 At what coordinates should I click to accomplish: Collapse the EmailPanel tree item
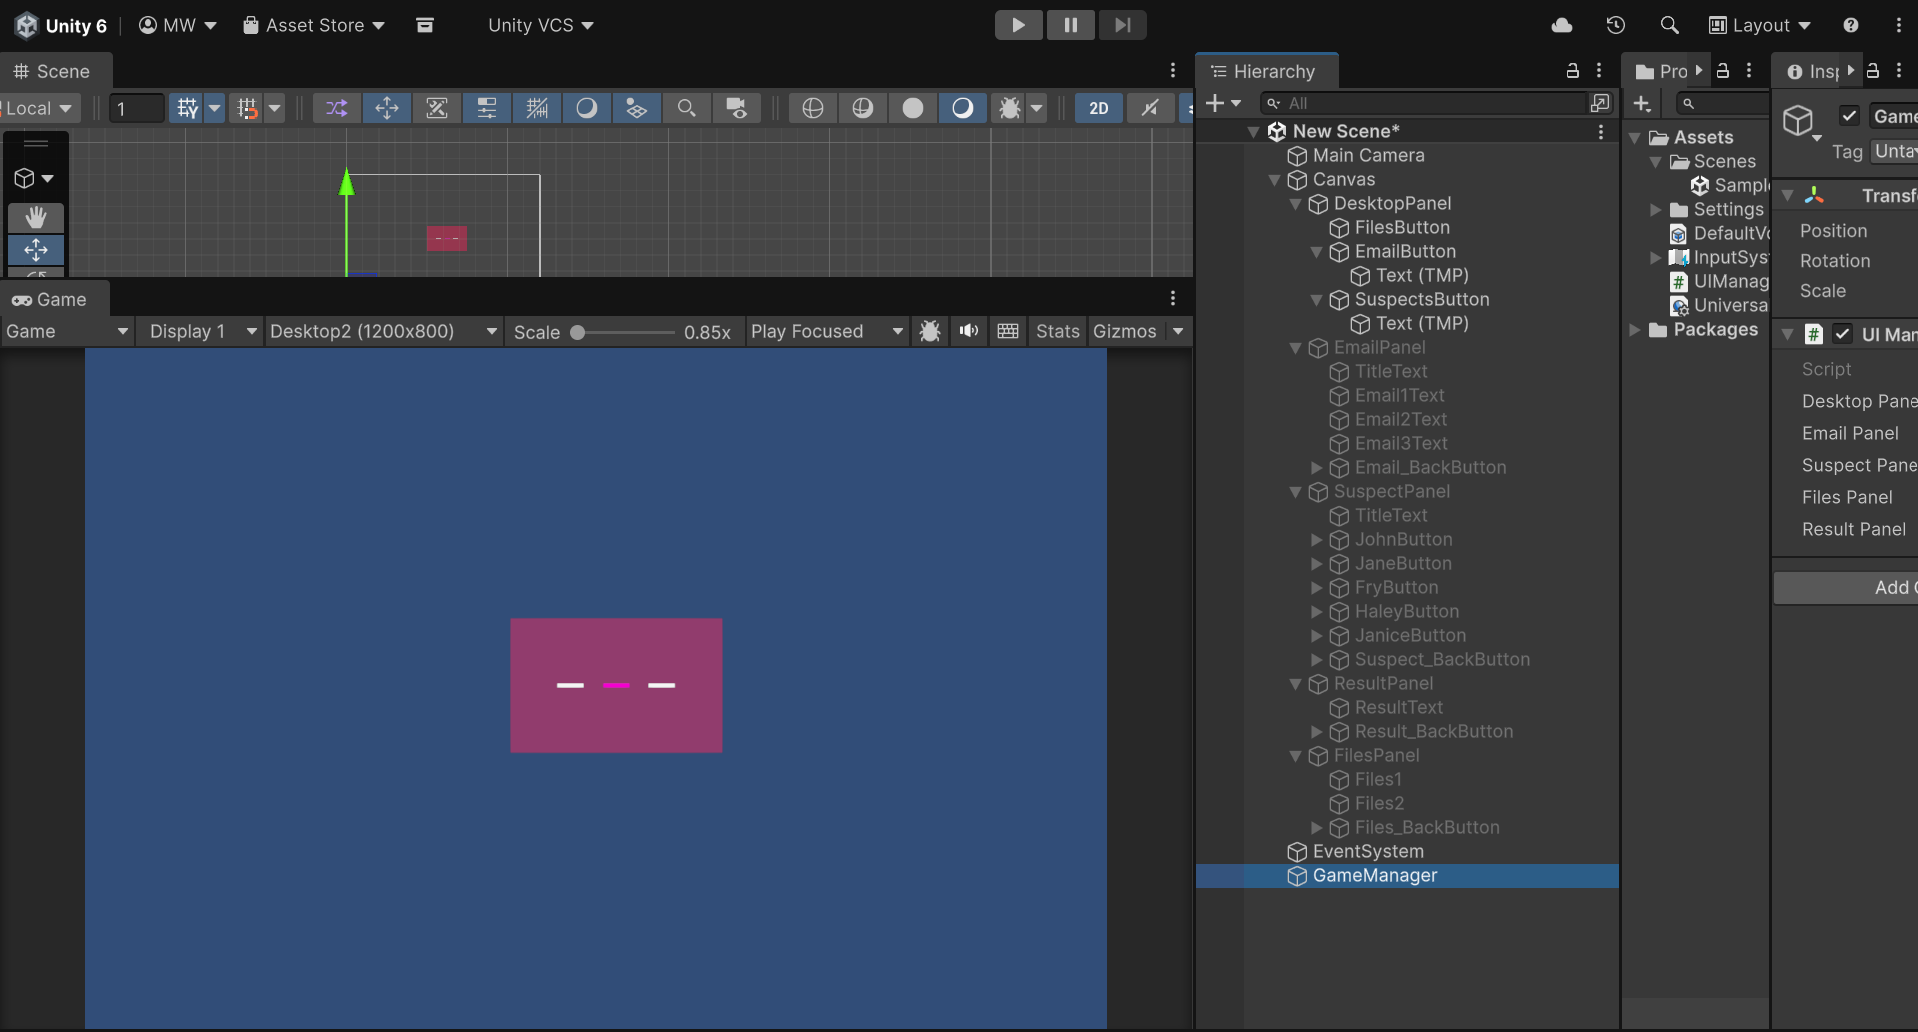pos(1296,348)
